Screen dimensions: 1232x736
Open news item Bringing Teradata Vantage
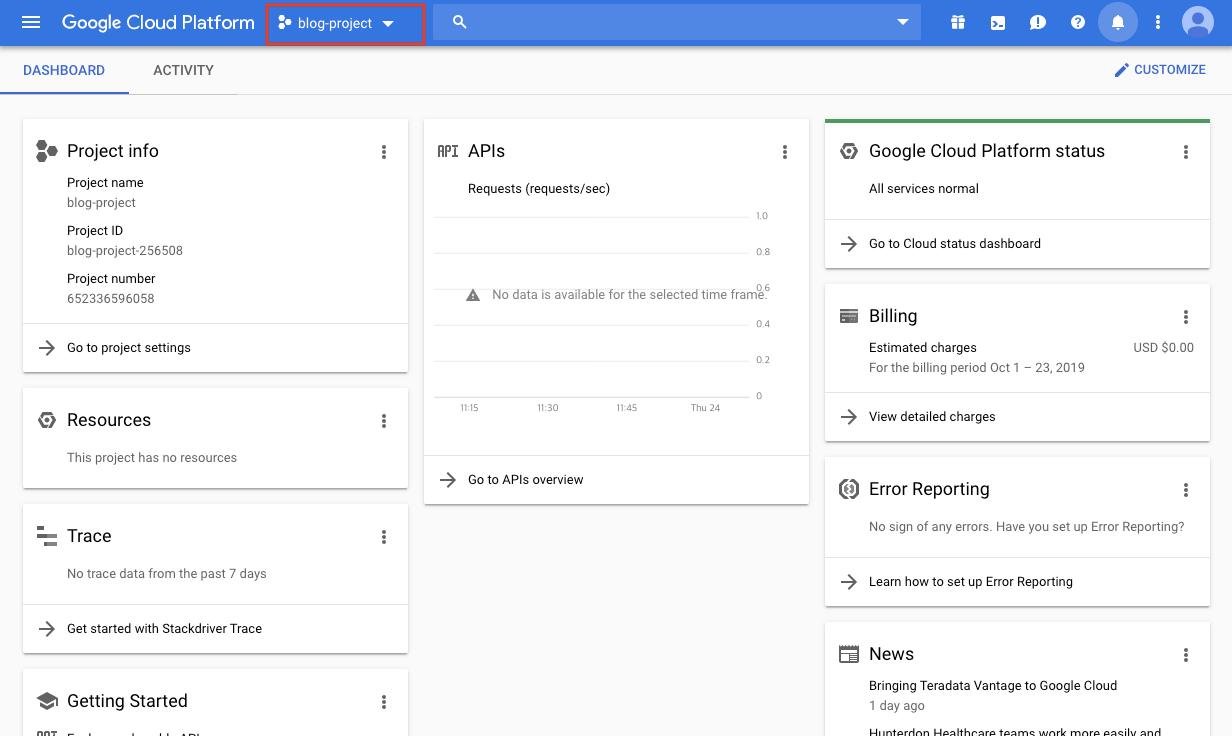coord(993,686)
